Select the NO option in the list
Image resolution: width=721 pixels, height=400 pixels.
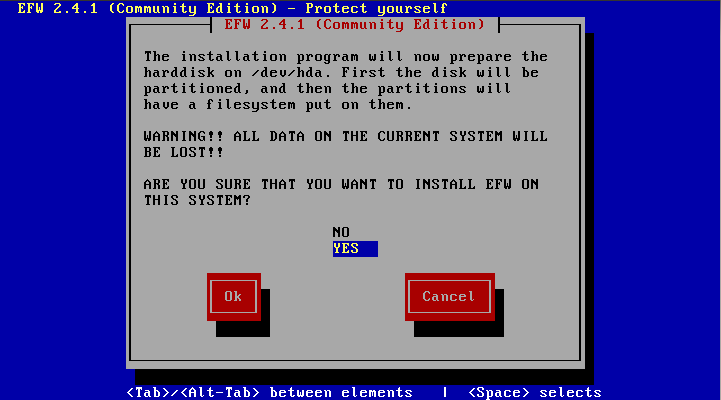pos(341,232)
